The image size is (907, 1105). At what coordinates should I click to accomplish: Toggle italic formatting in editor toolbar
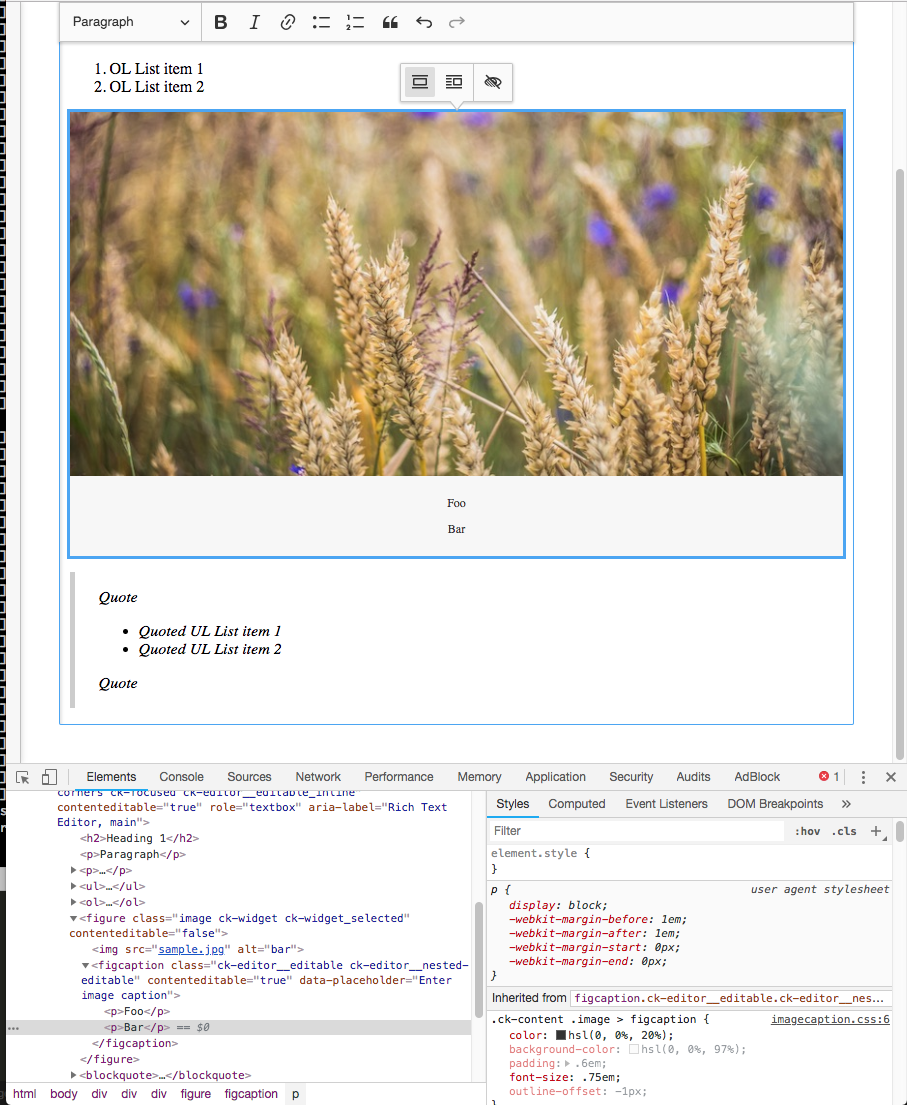(254, 23)
